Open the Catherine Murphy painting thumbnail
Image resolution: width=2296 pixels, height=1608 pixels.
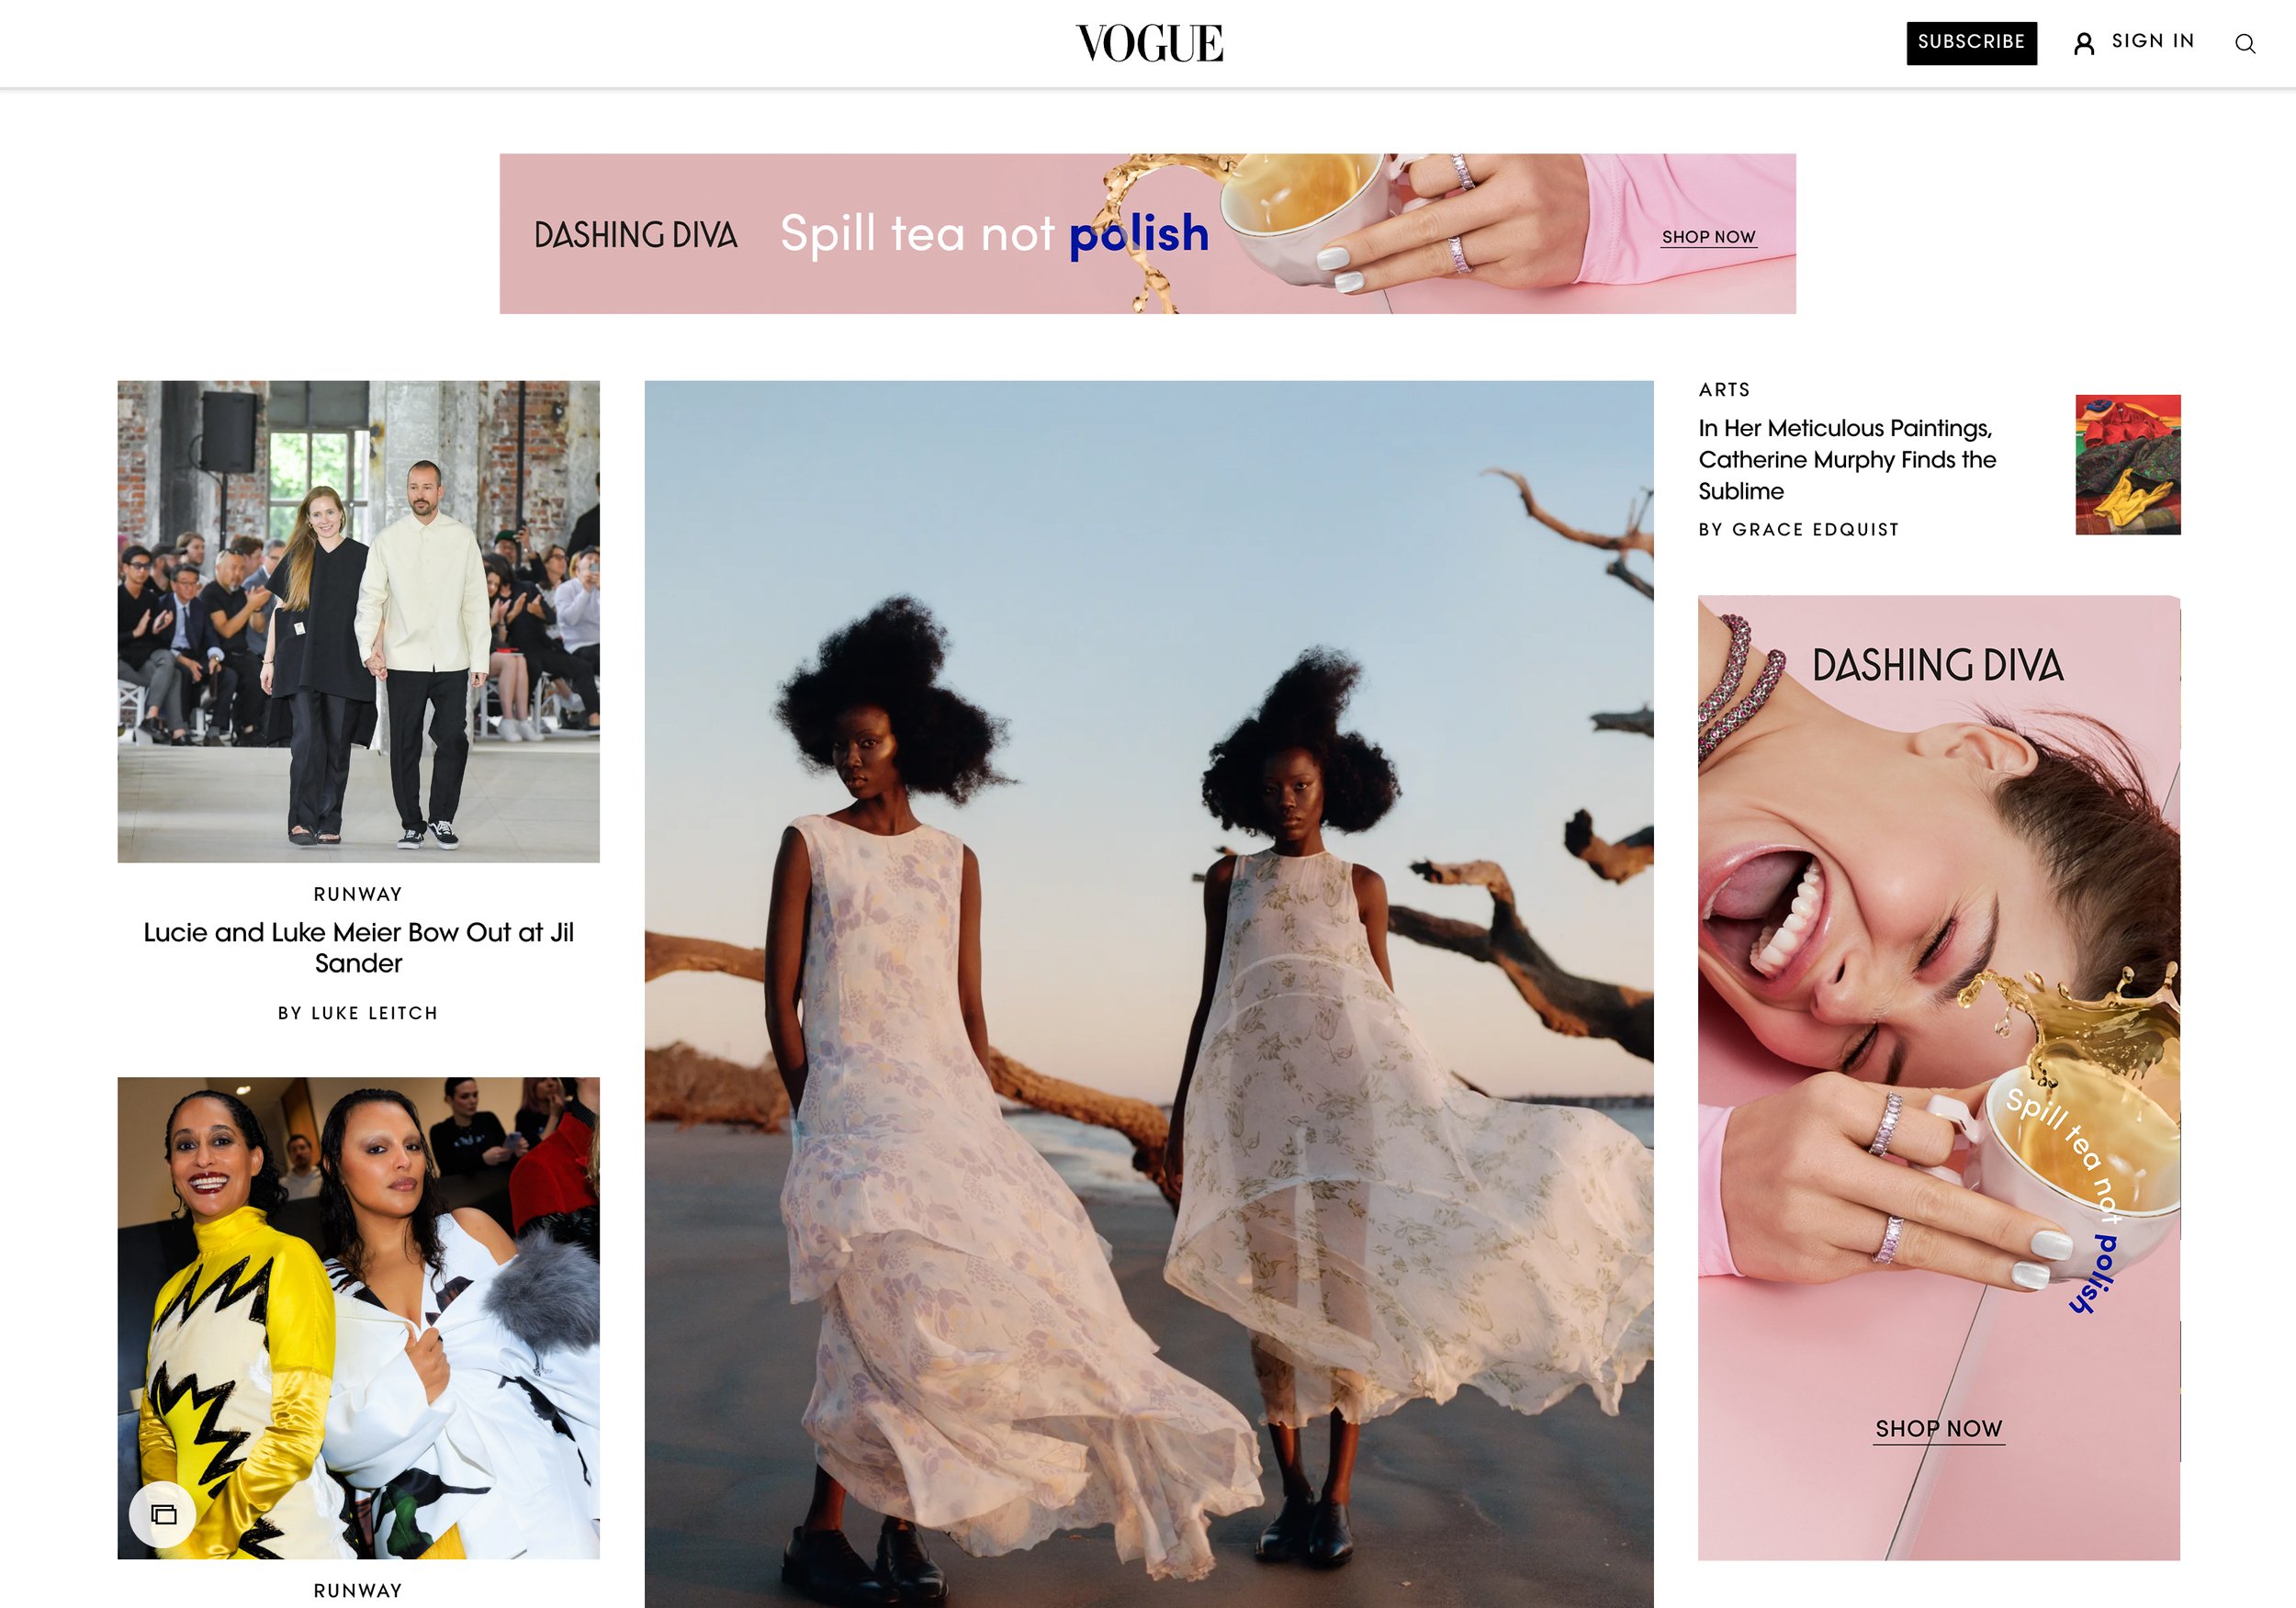2127,464
